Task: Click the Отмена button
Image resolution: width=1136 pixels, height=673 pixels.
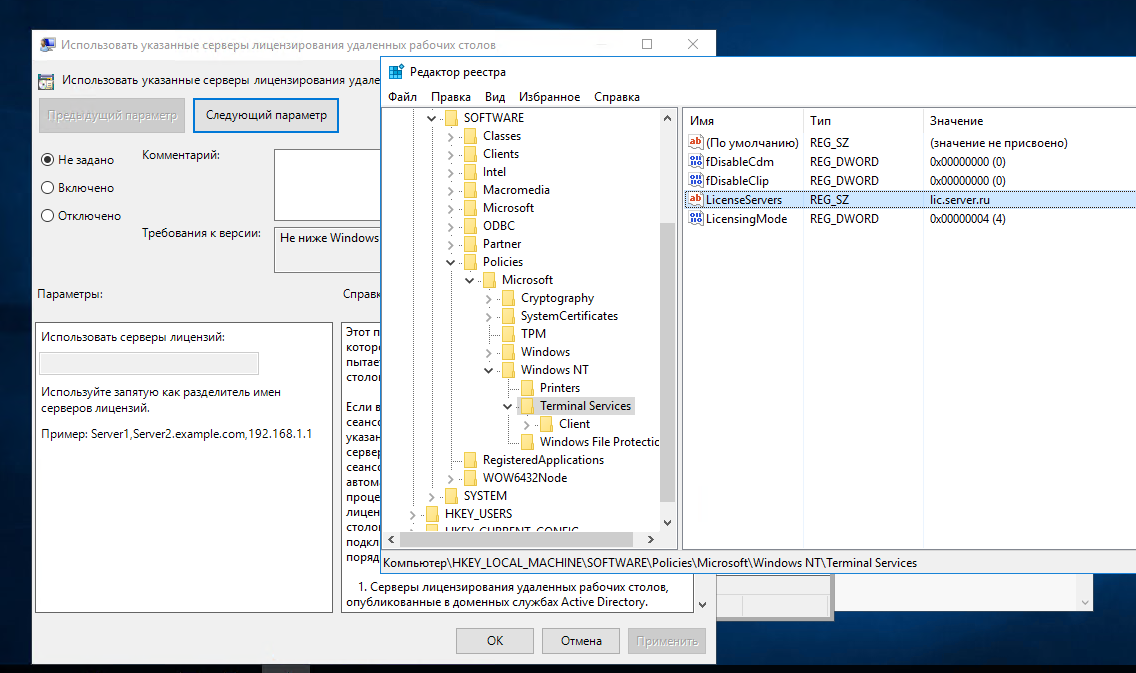Action: pos(581,641)
